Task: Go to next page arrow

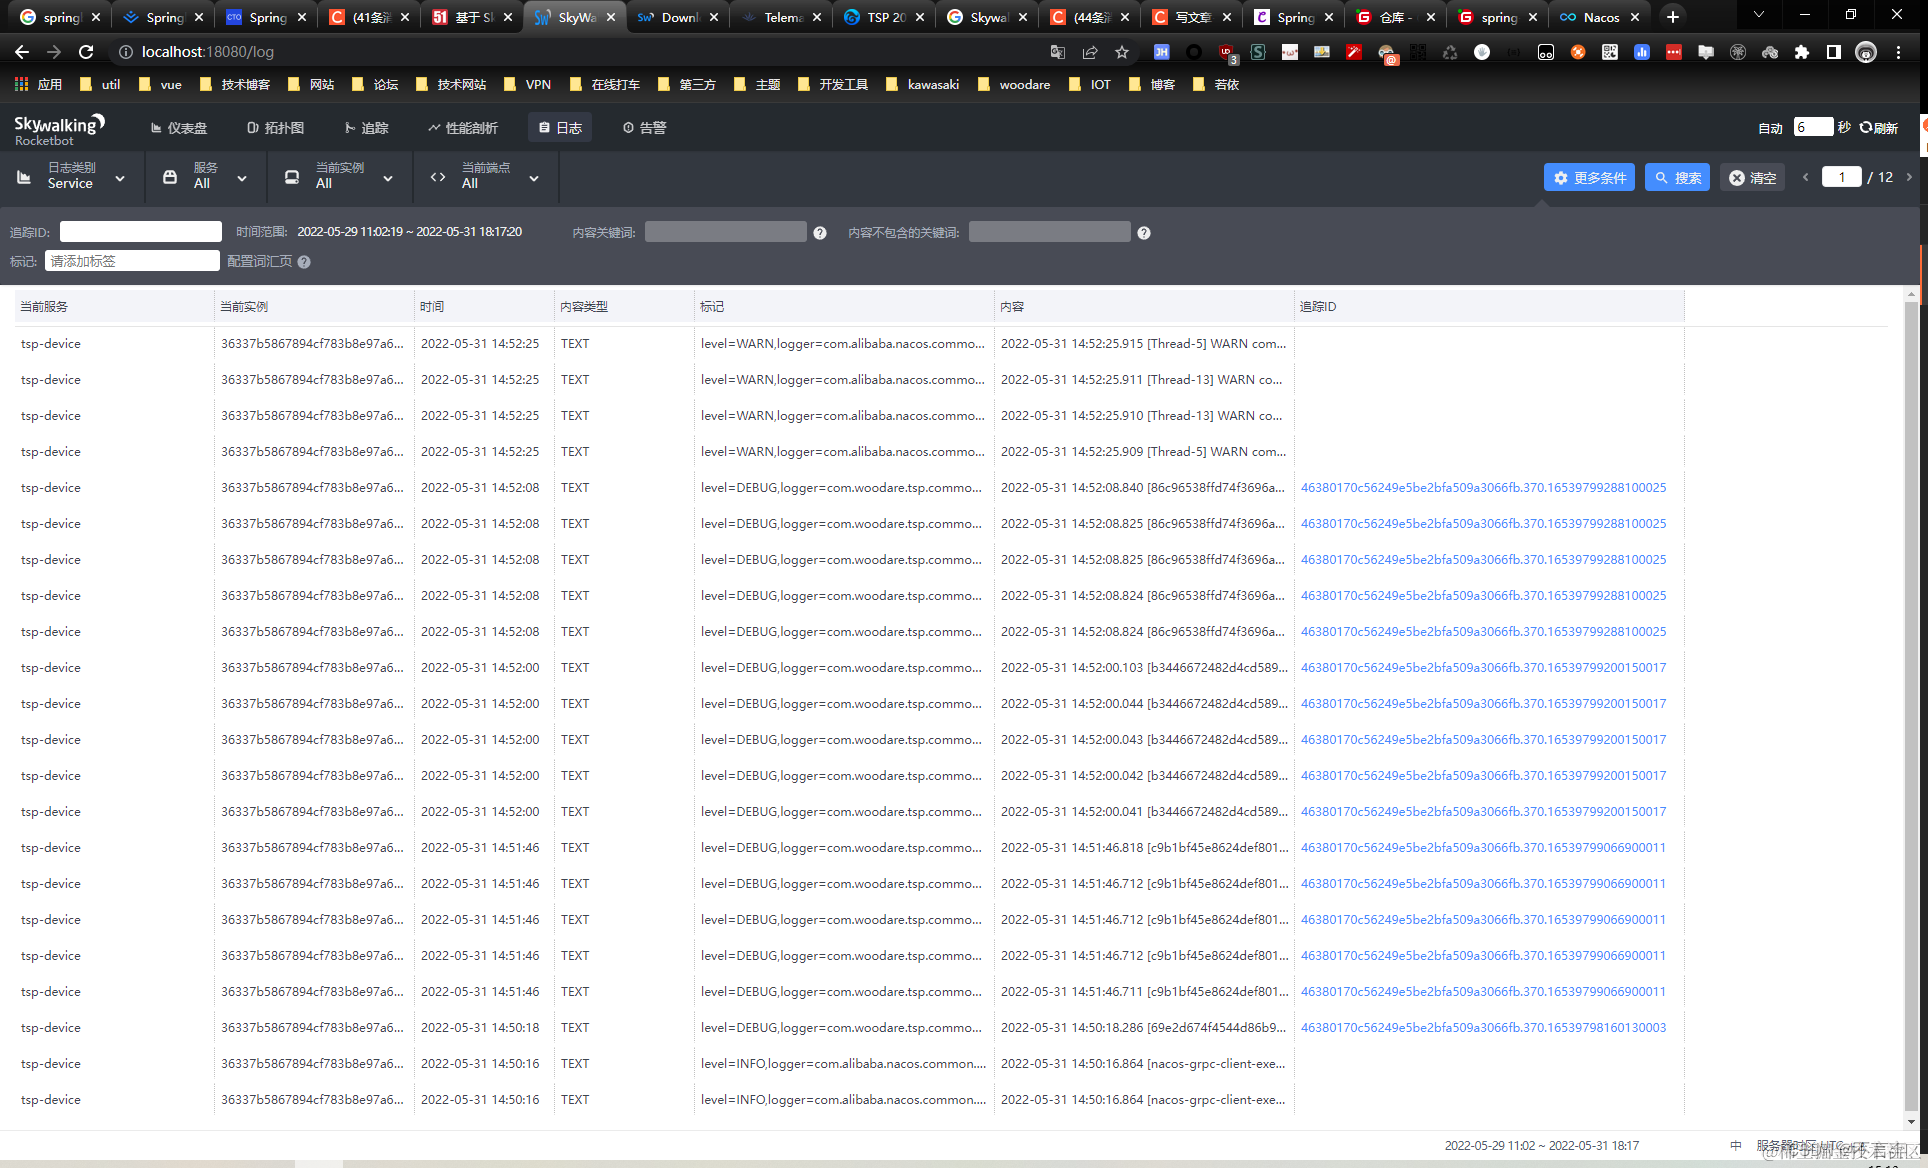Action: click(x=1909, y=177)
